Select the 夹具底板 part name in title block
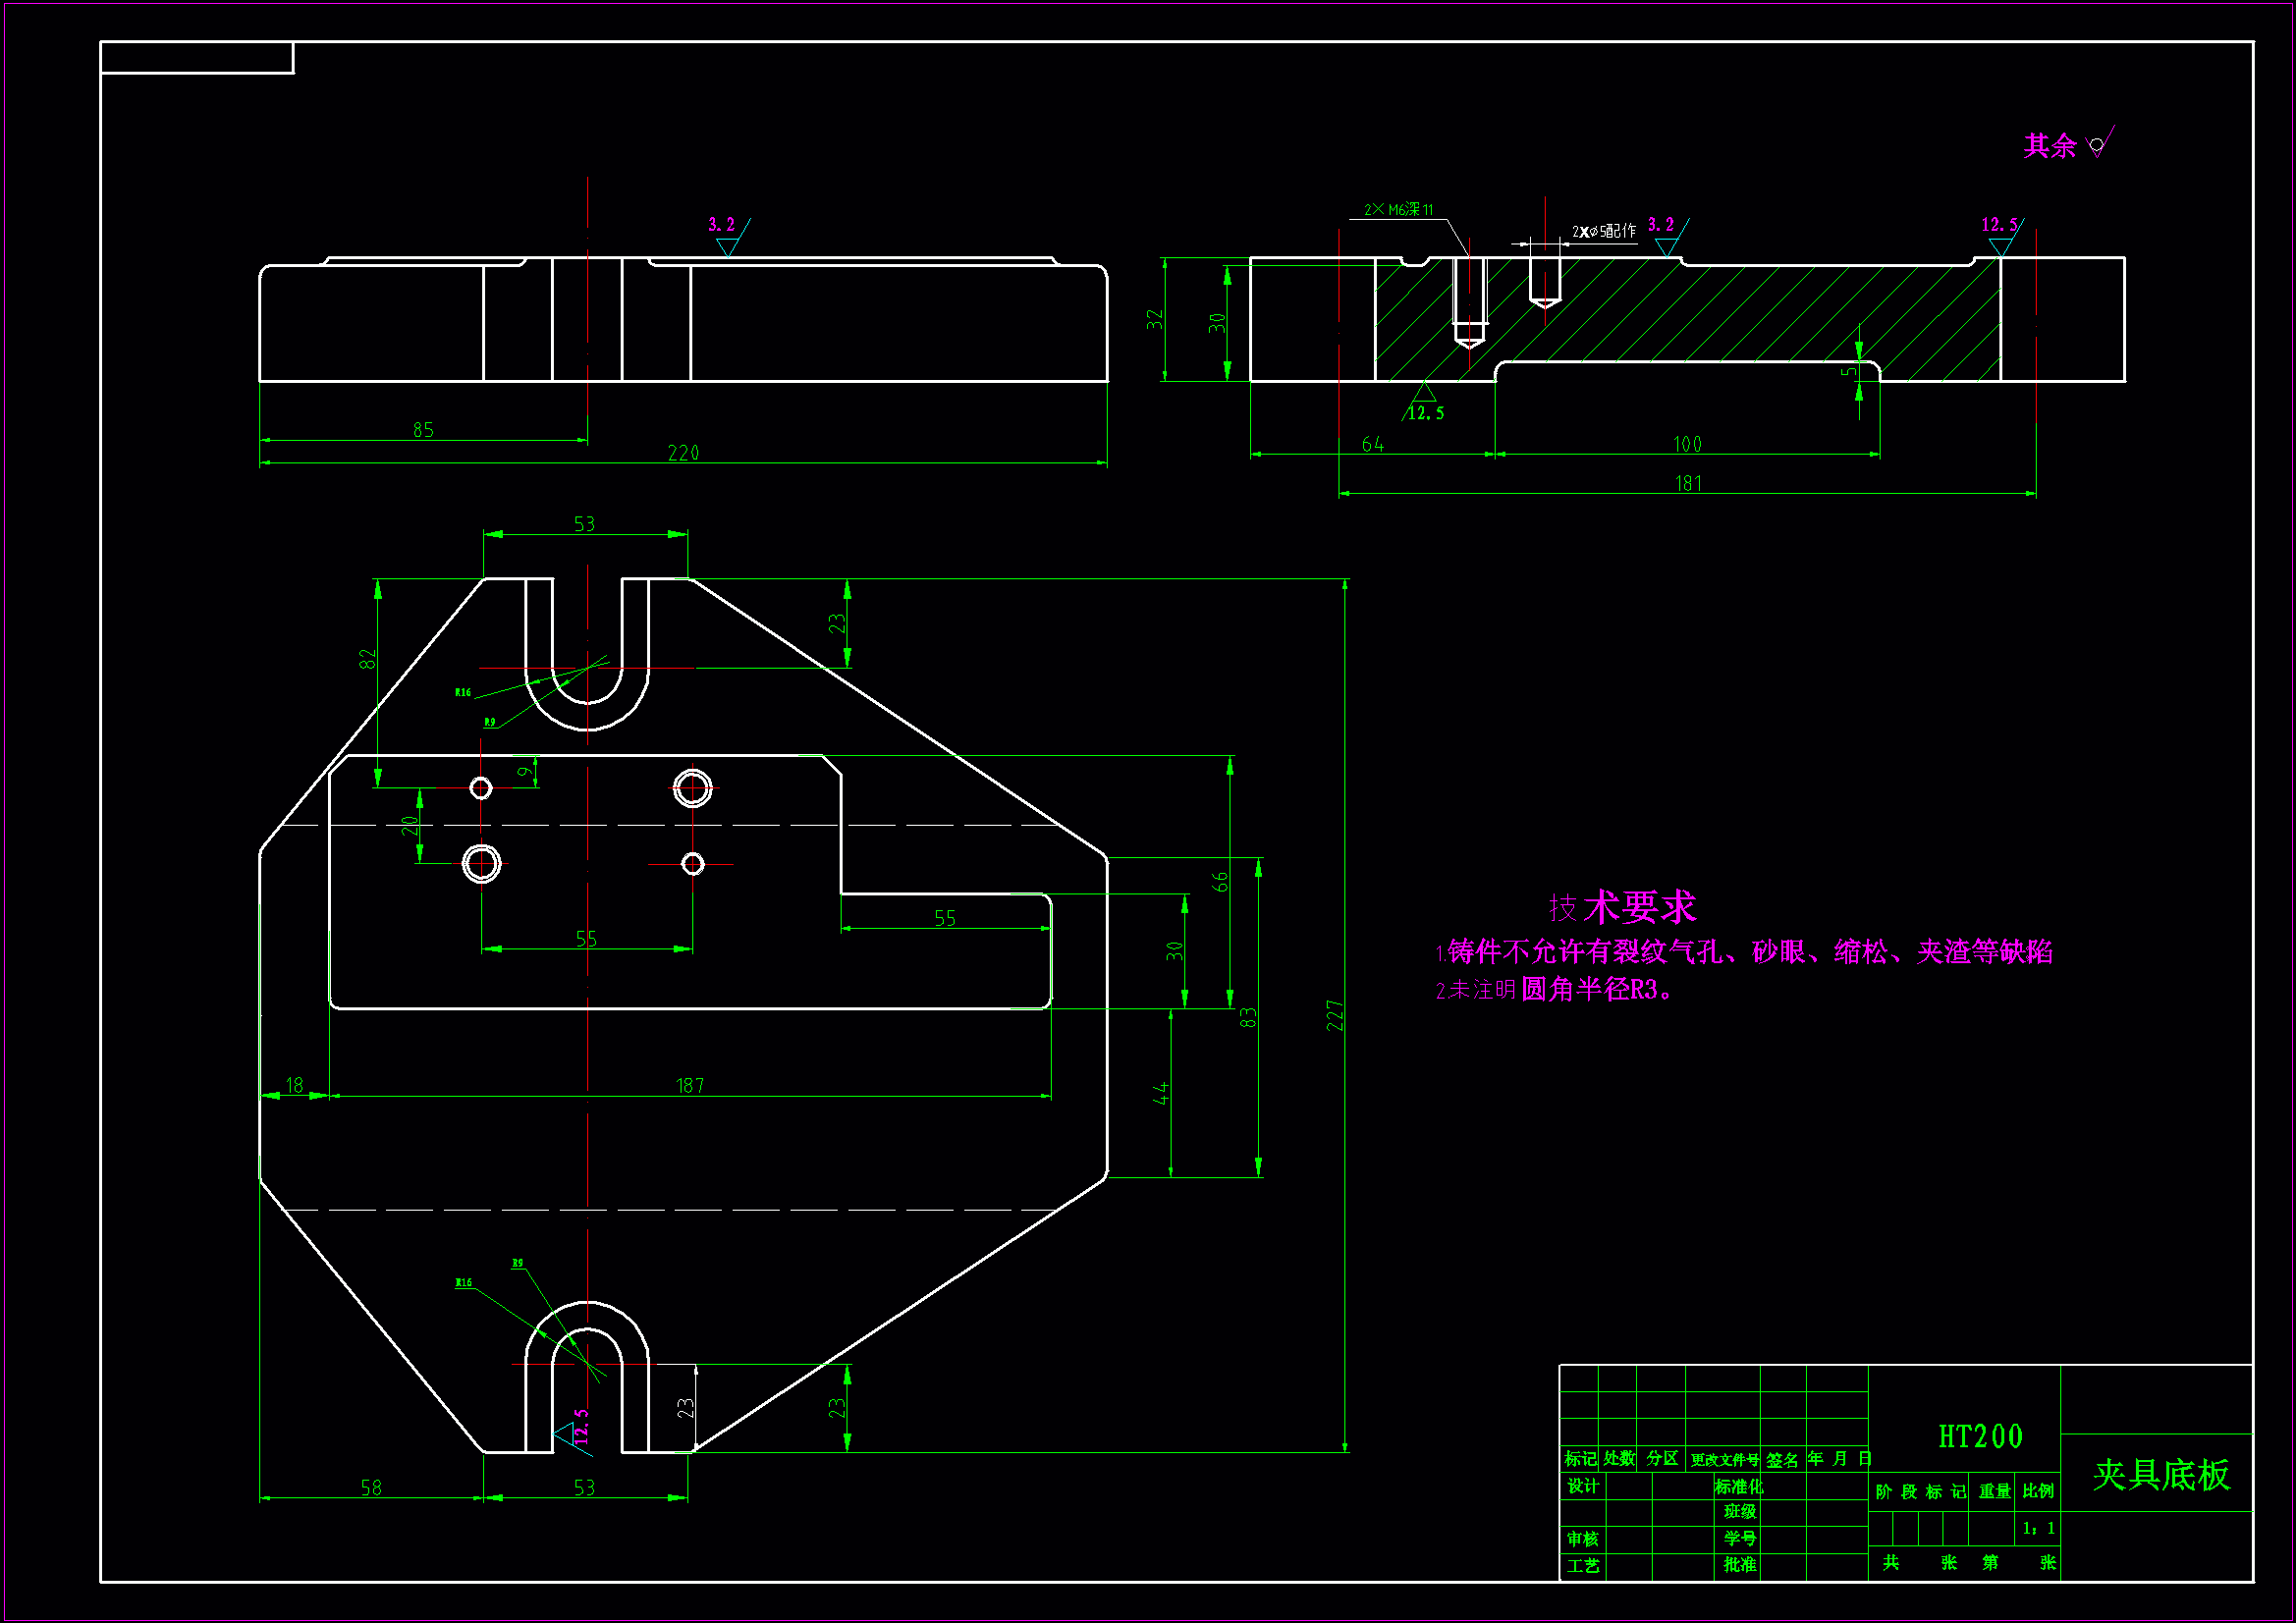2296x1623 pixels. point(2161,1474)
